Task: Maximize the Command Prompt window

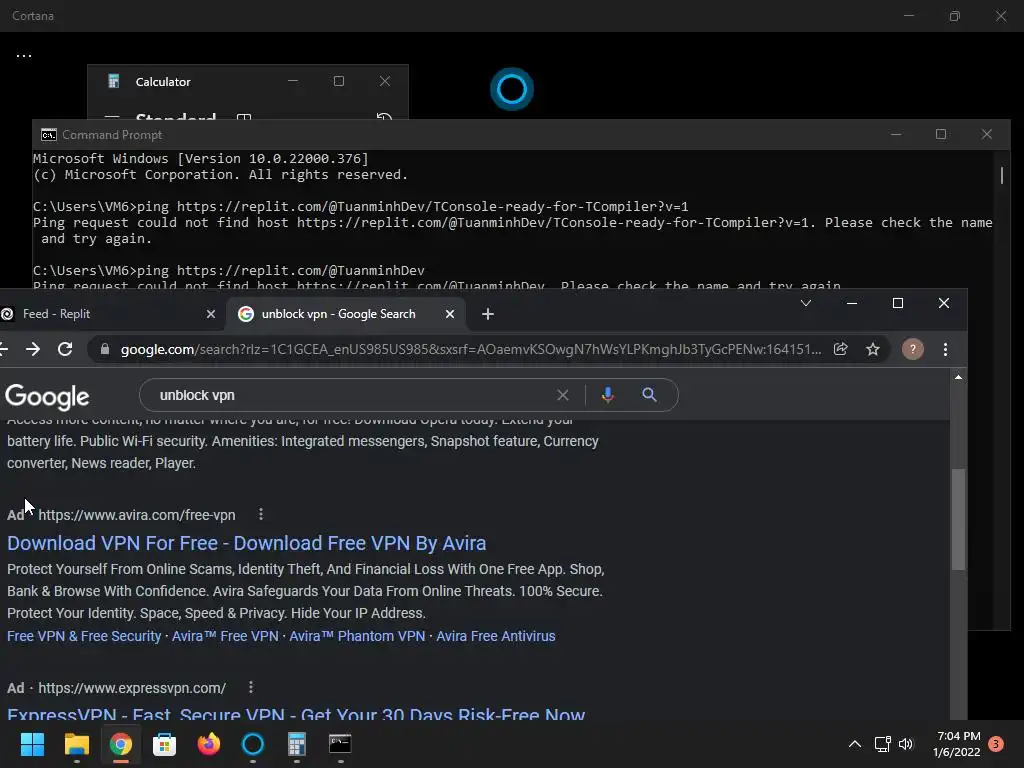Action: pos(941,134)
